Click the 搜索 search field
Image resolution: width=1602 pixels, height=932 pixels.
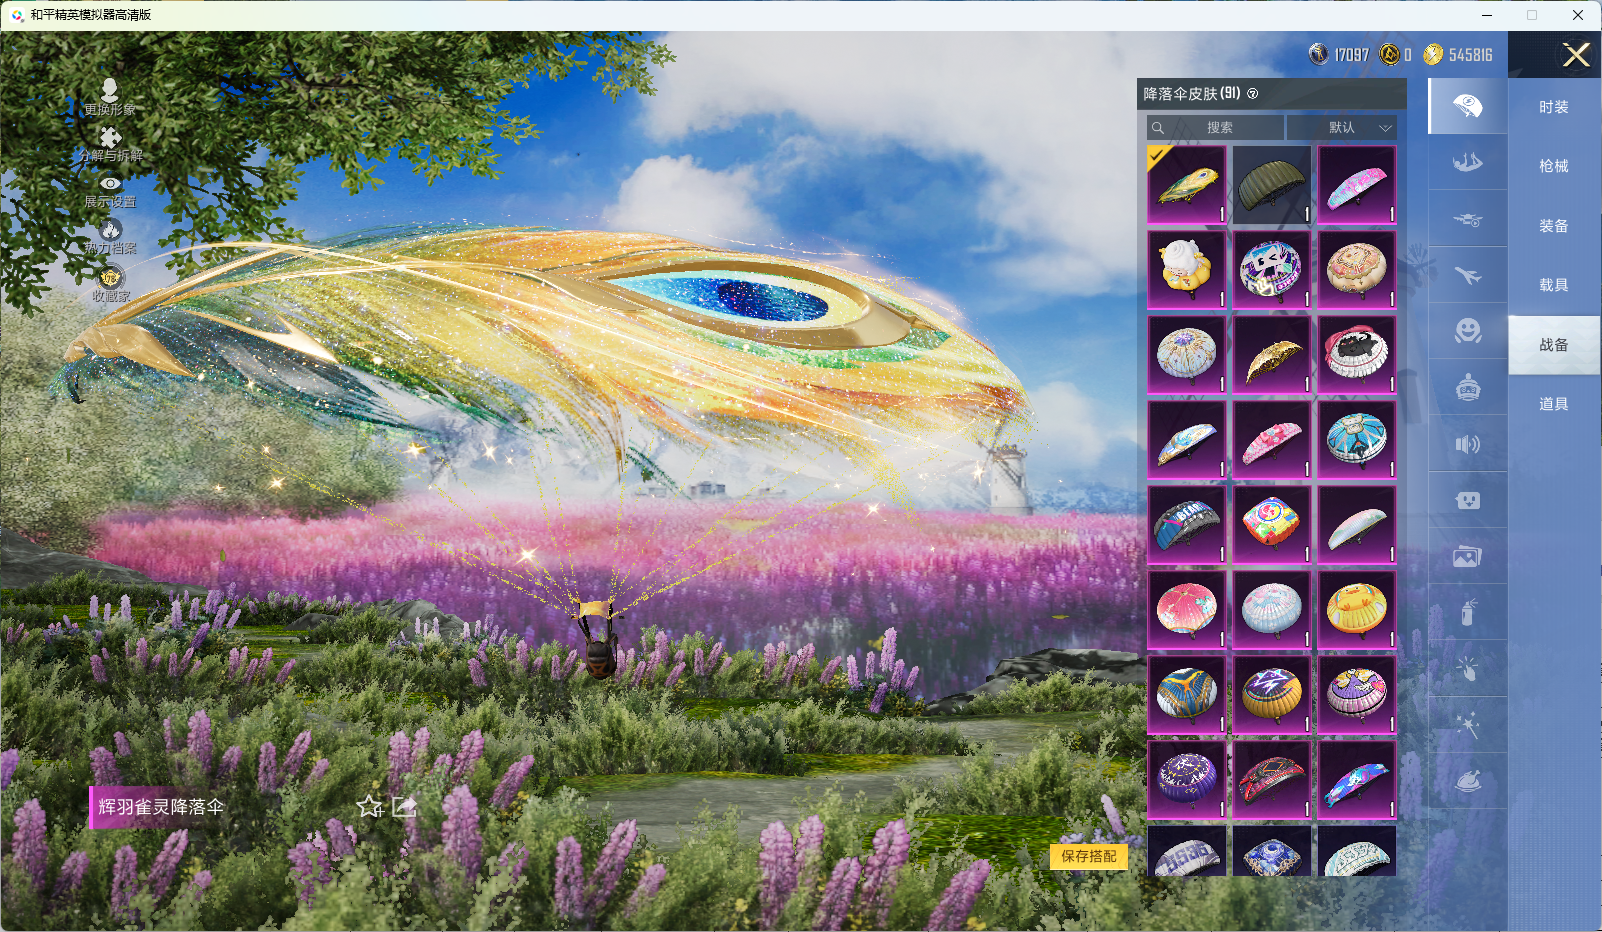[x=1216, y=128]
